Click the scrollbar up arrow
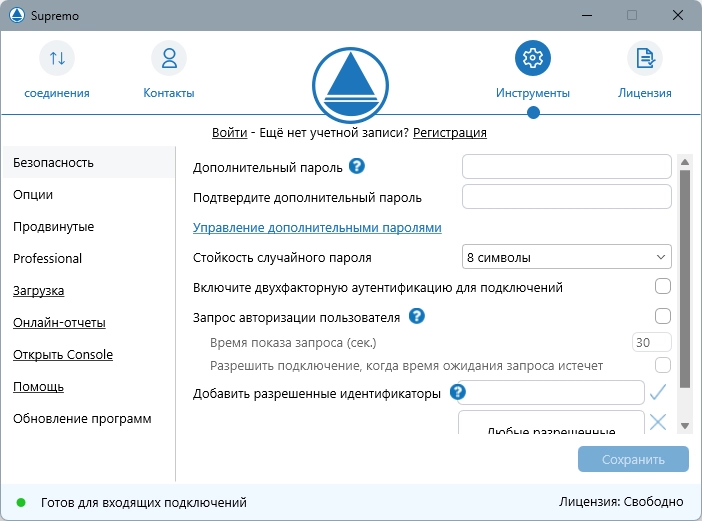702x521 pixels. pyautogui.click(x=685, y=162)
